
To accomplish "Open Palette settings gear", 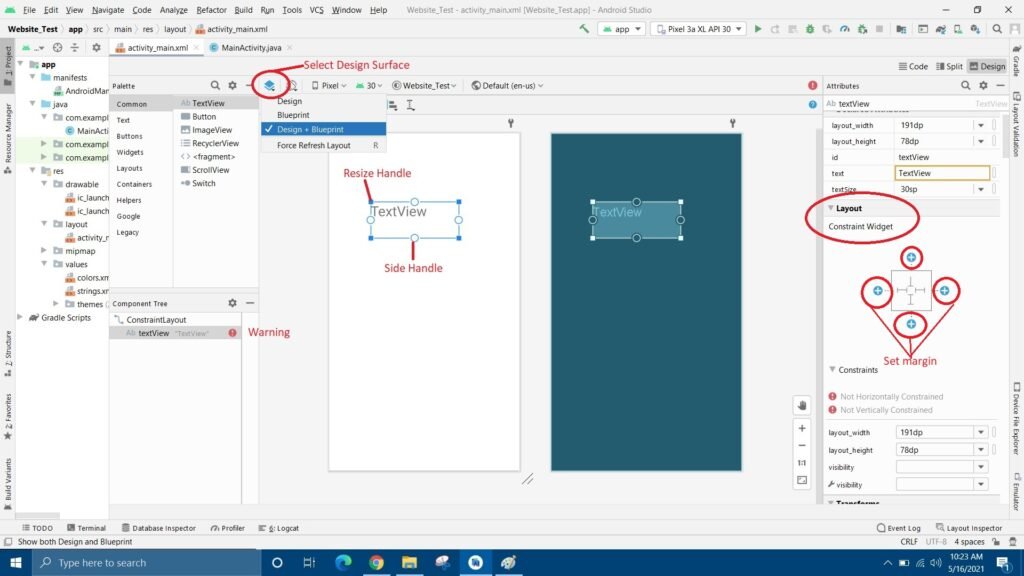I will (232, 86).
